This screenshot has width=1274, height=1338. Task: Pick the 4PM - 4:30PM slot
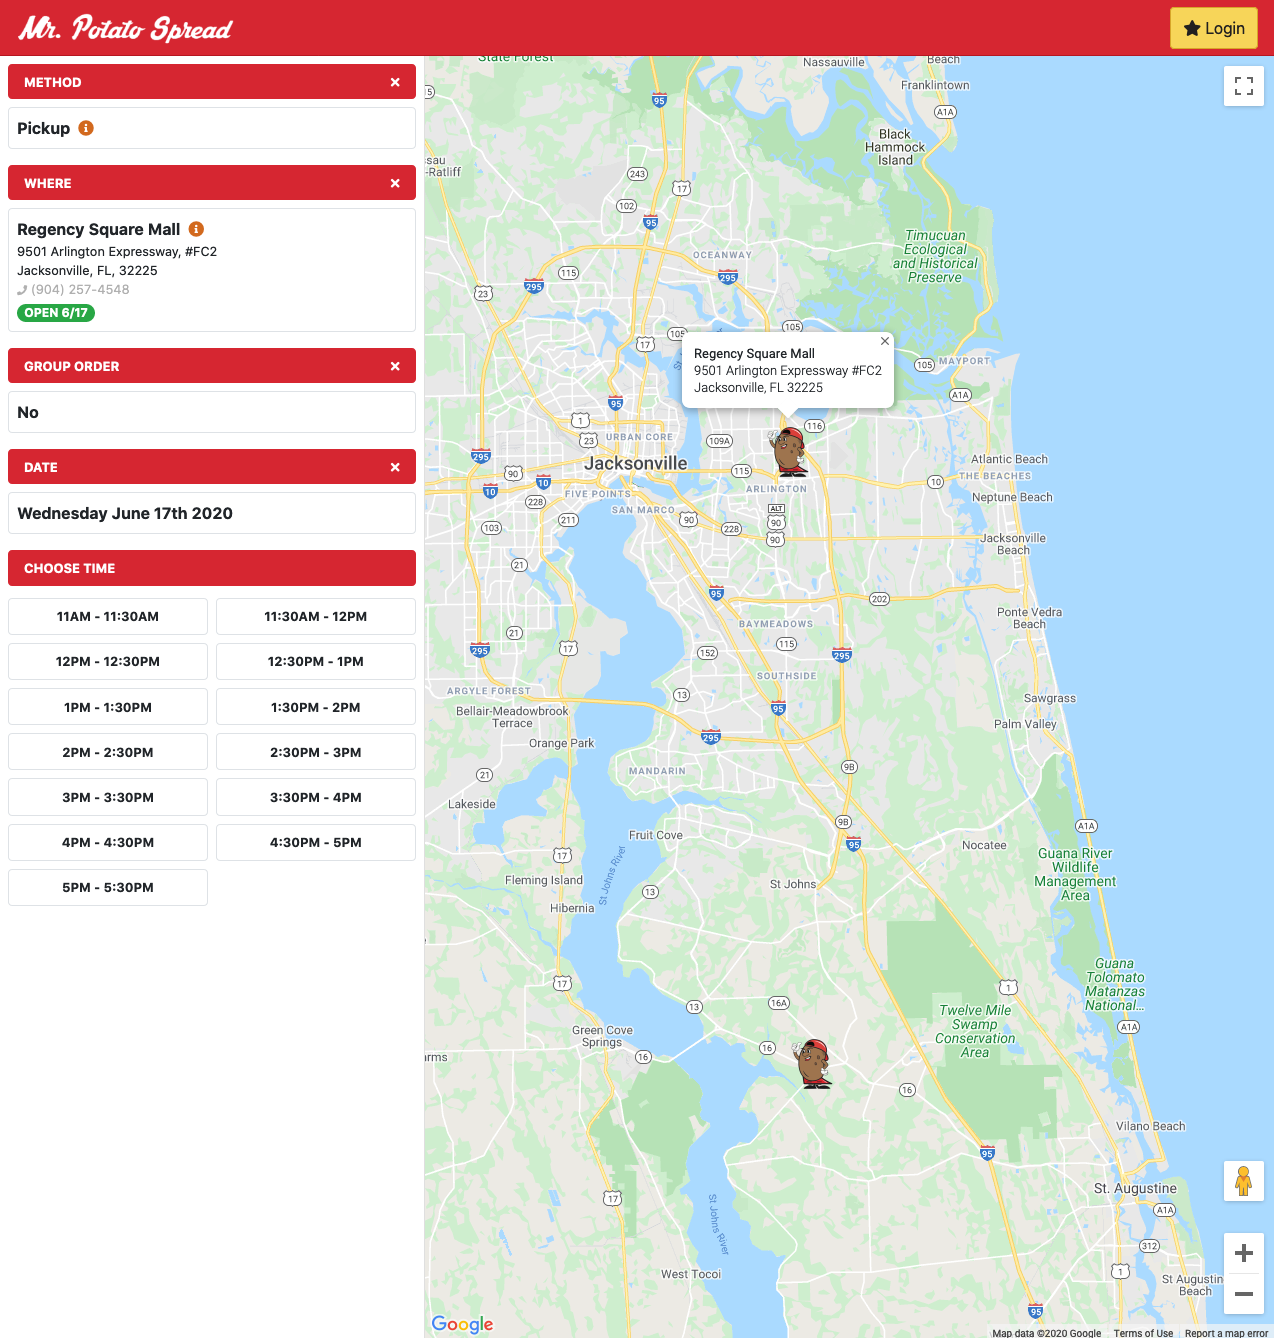108,842
